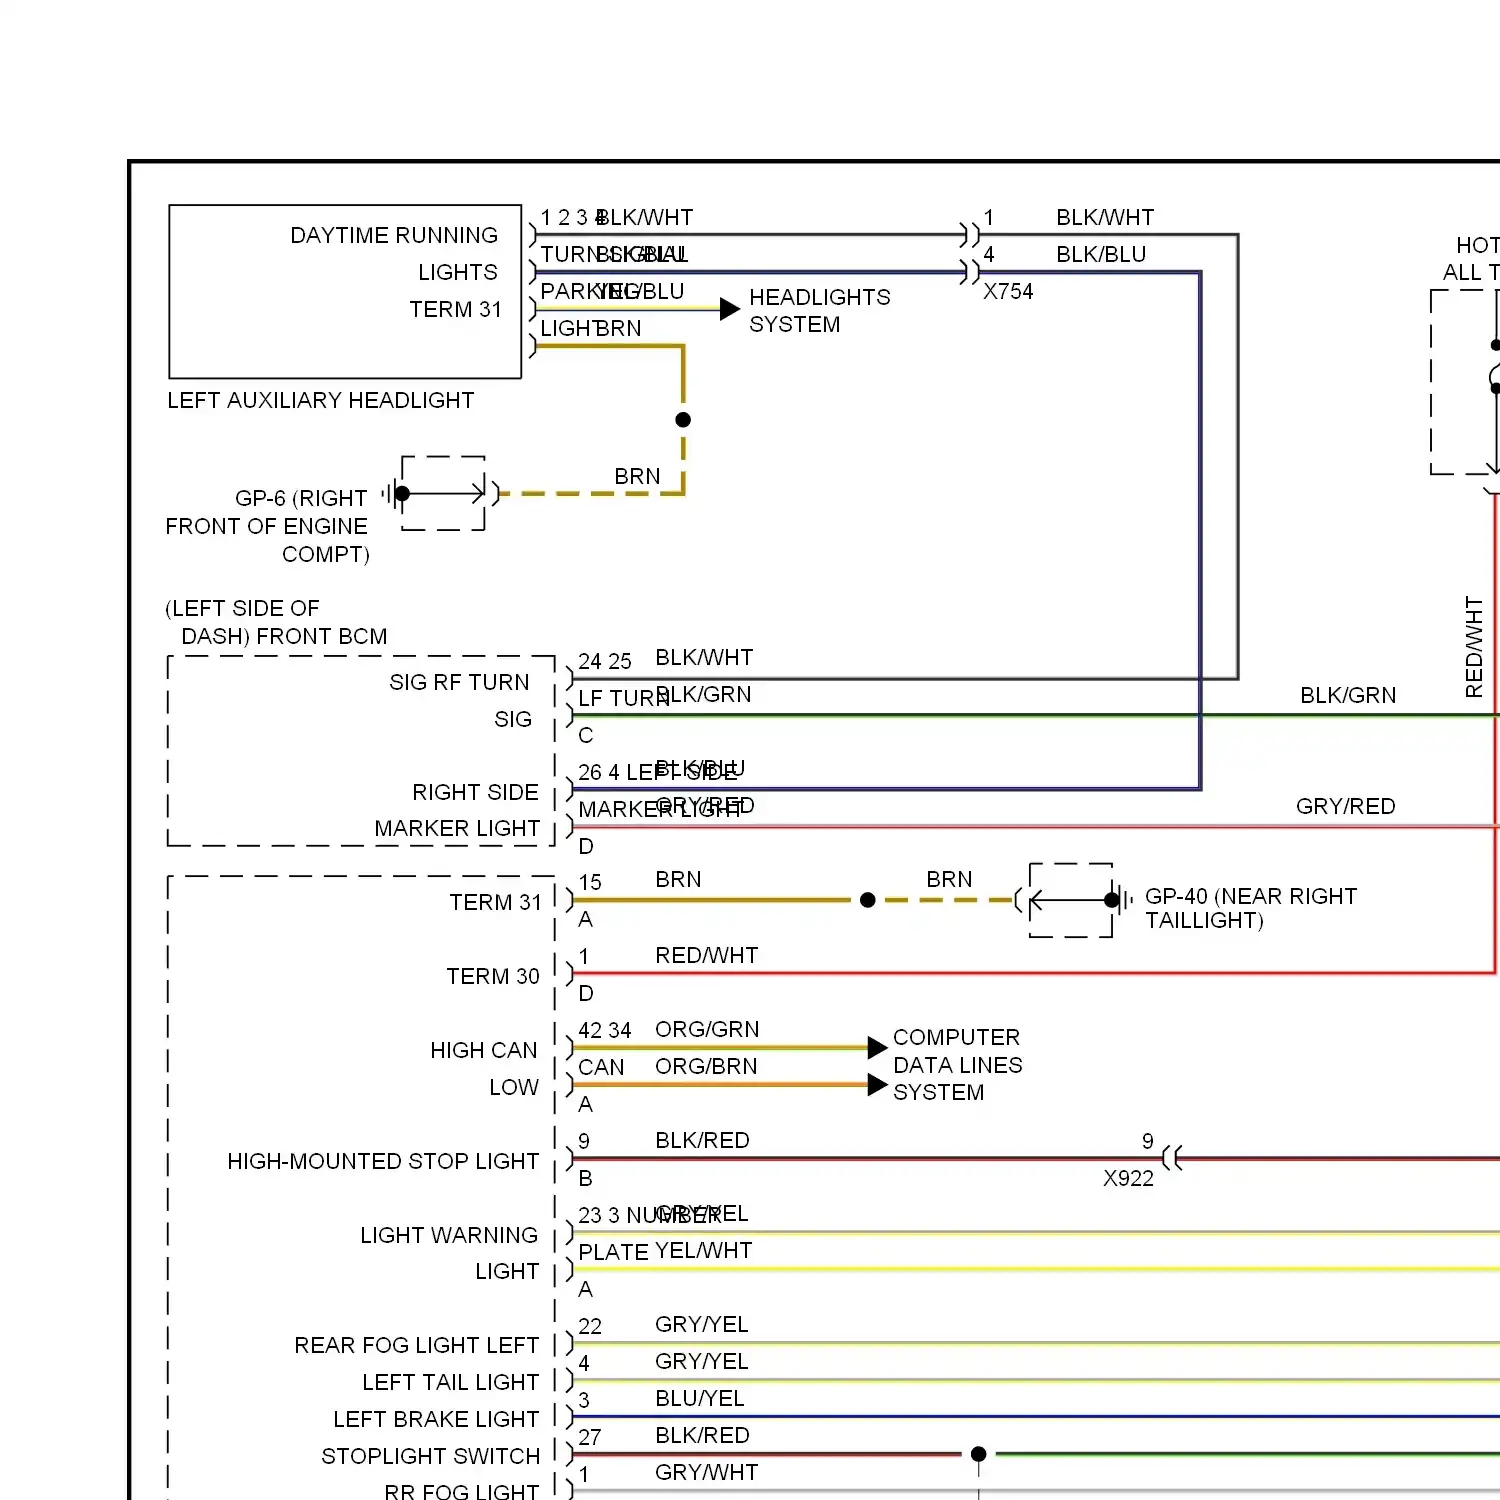Click COMPUTER DATA LINES SYSTEM reference

(957, 1065)
